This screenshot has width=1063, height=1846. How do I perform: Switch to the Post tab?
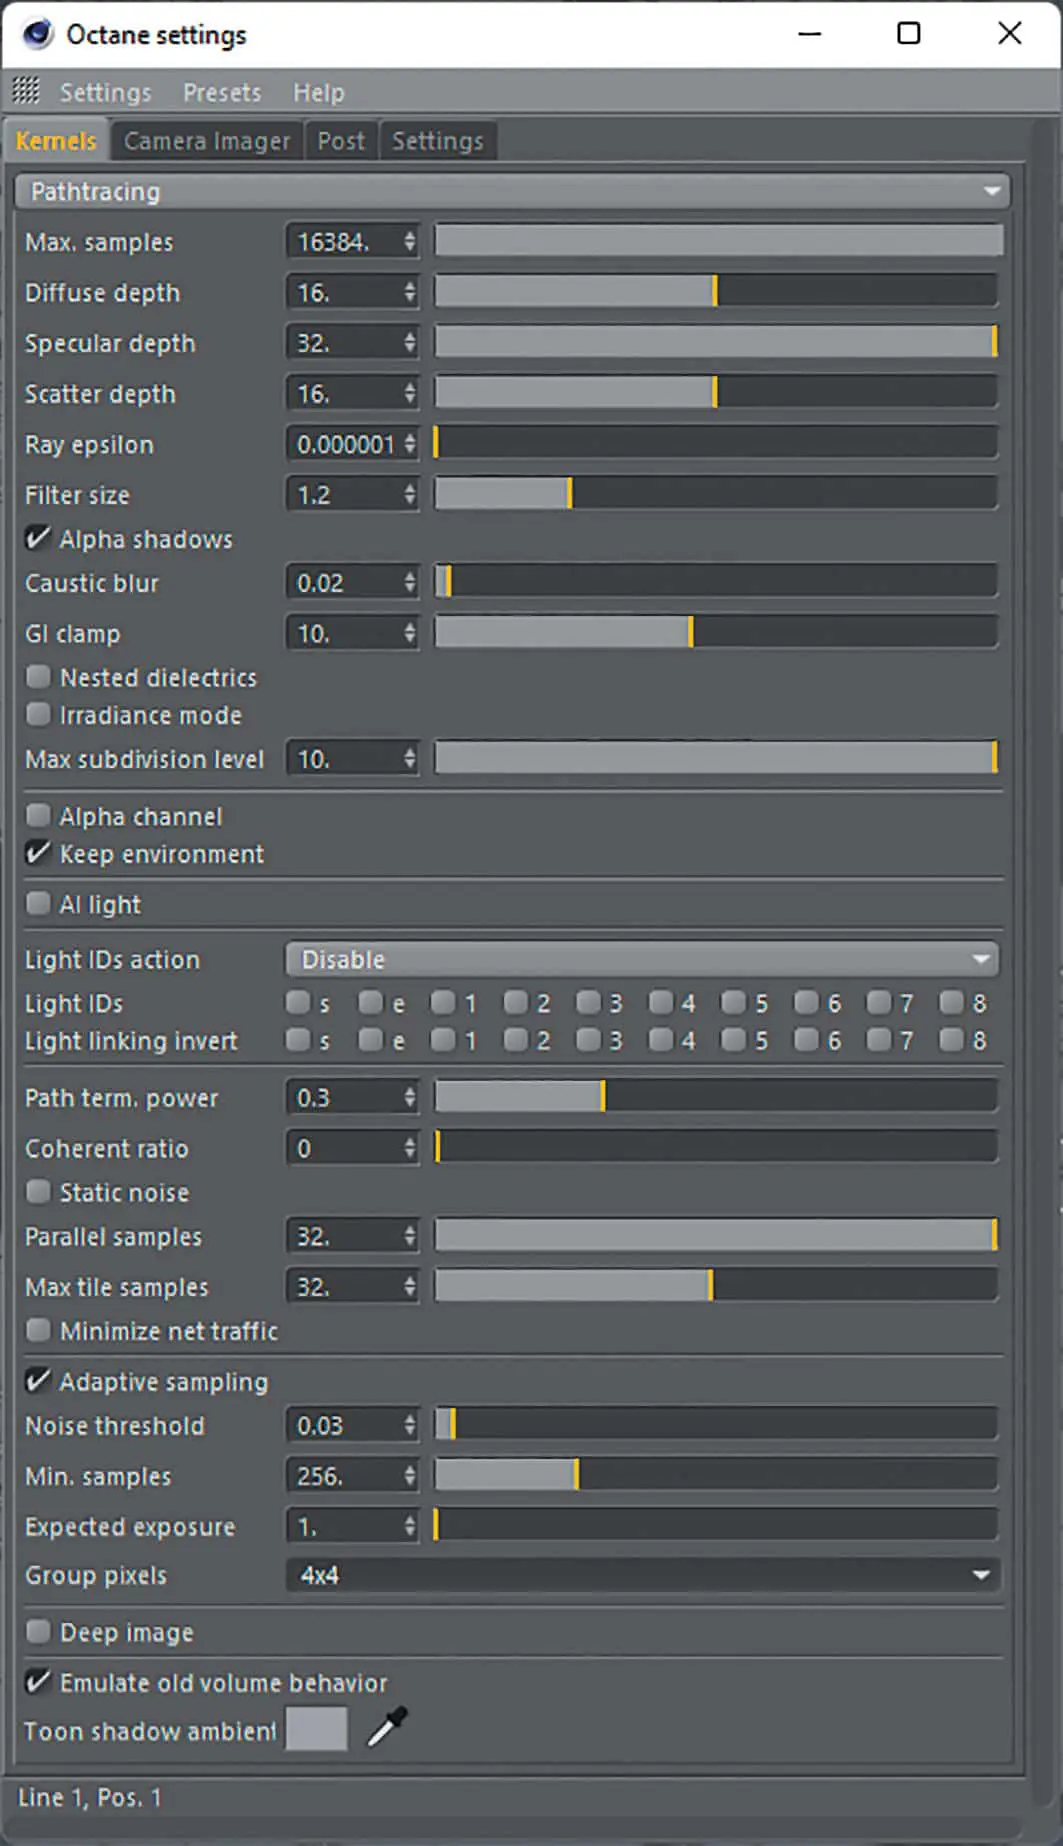pos(341,141)
